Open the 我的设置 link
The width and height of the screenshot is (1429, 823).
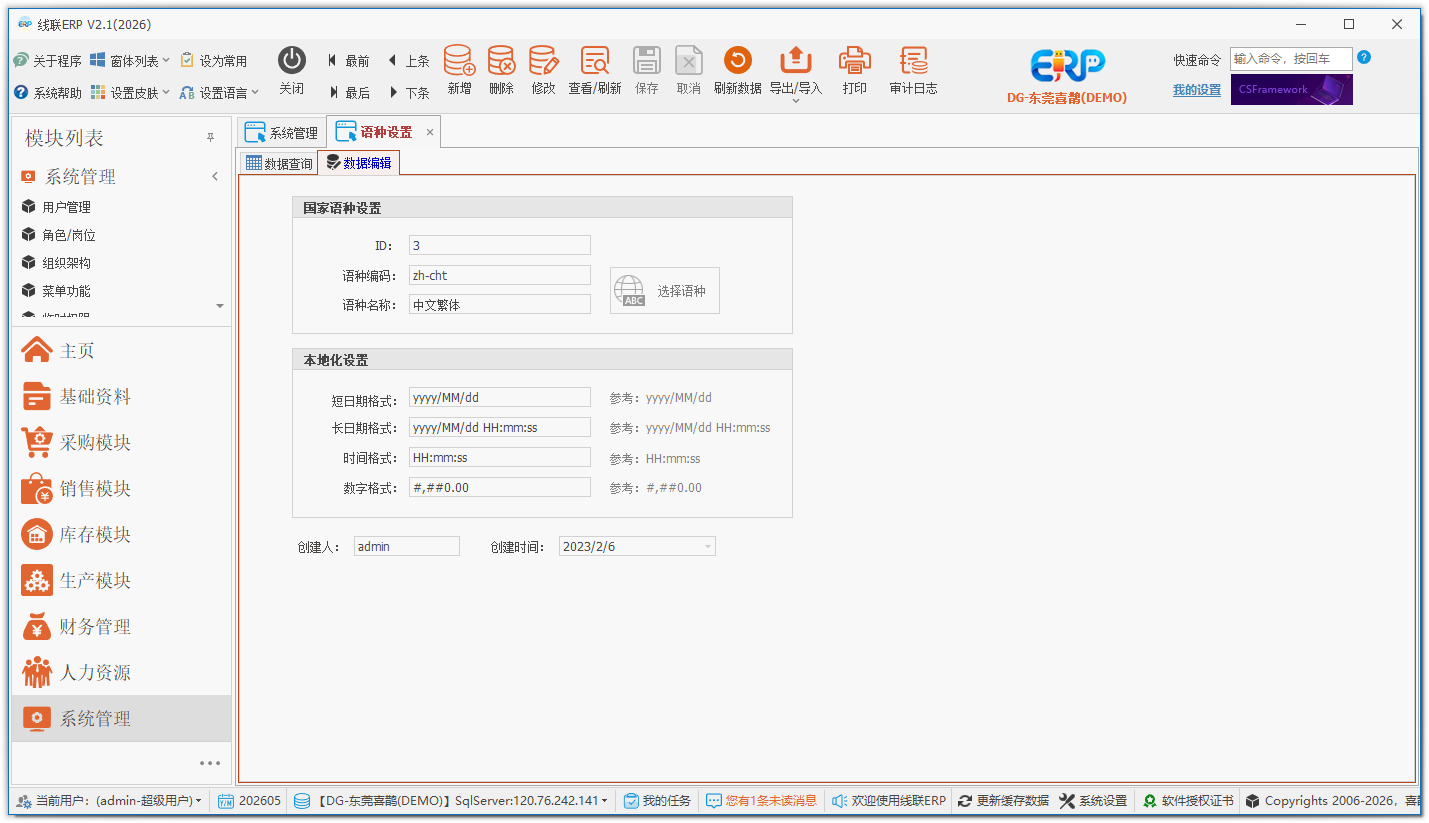(x=1197, y=90)
